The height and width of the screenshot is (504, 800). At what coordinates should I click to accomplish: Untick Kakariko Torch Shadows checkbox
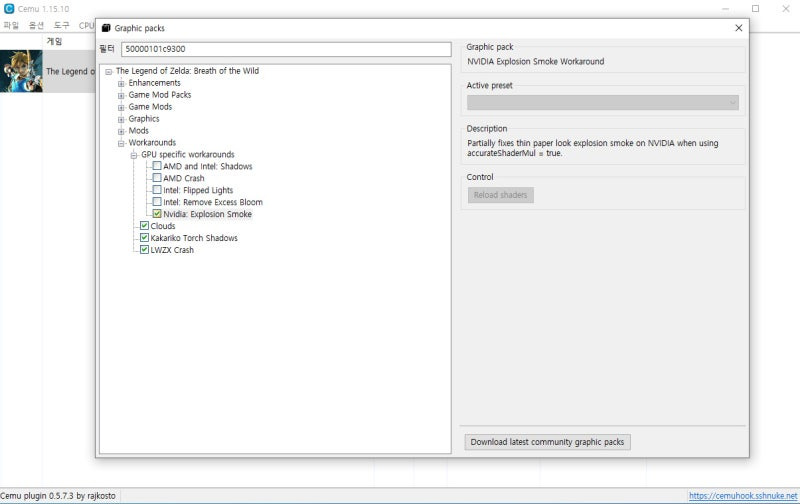point(144,238)
